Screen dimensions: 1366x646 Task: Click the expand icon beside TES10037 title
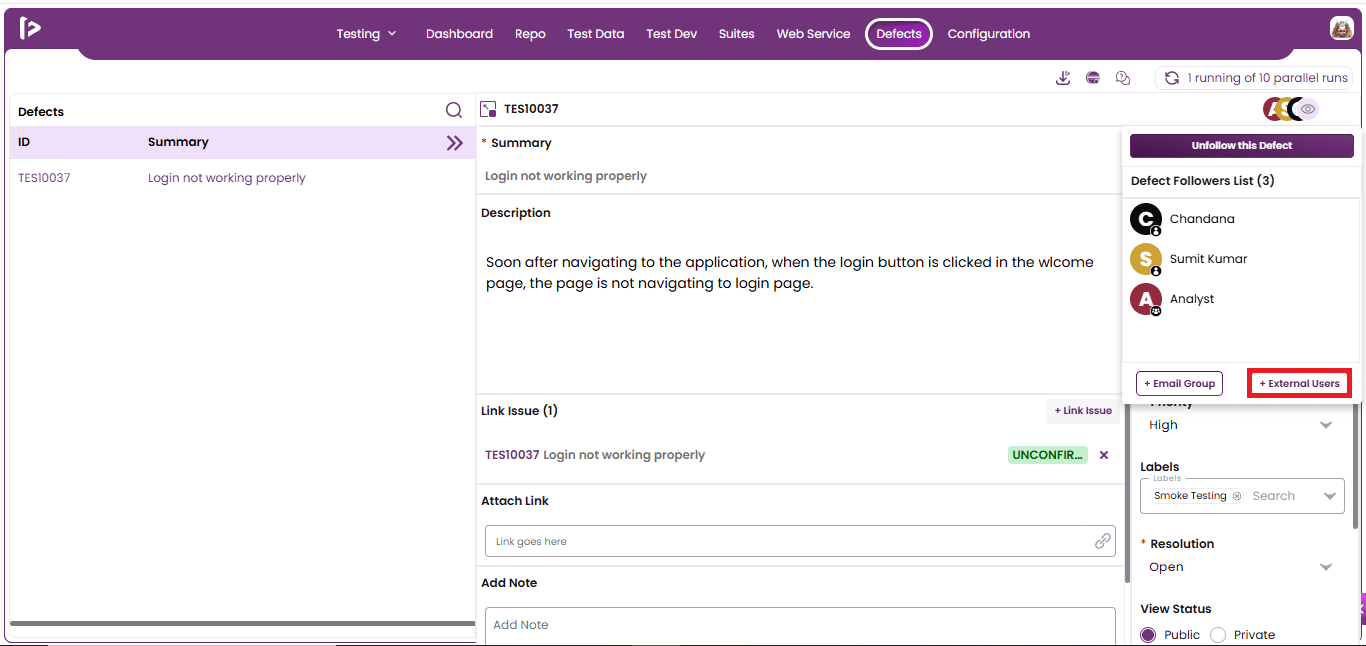click(x=489, y=109)
